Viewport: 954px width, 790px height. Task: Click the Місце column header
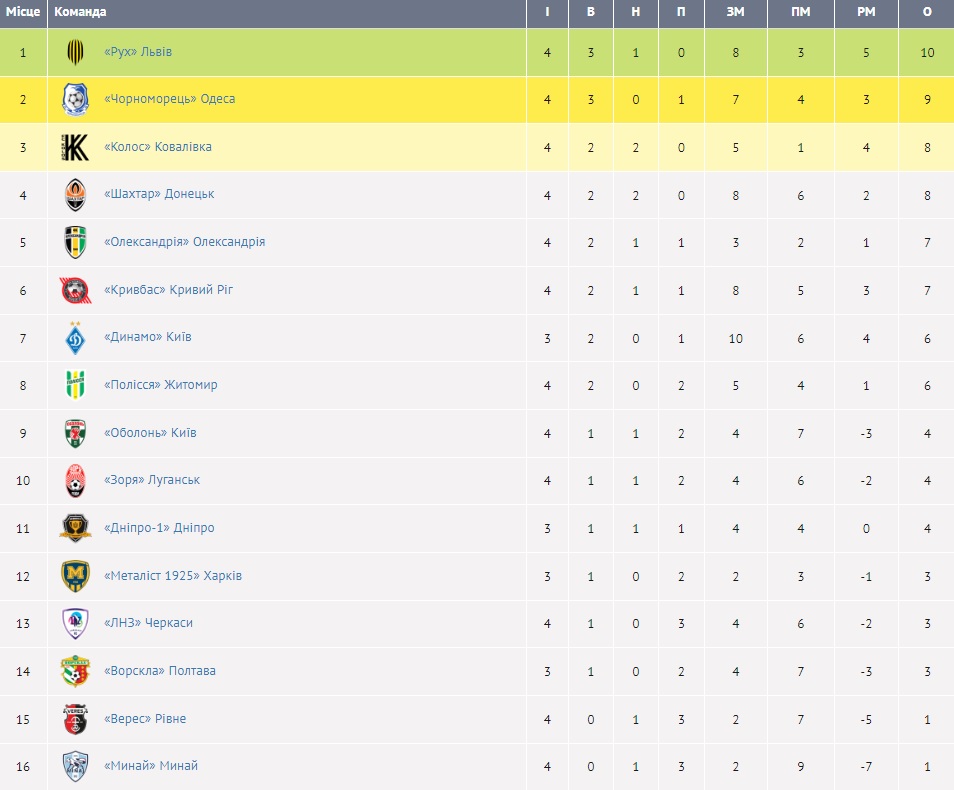click(23, 12)
